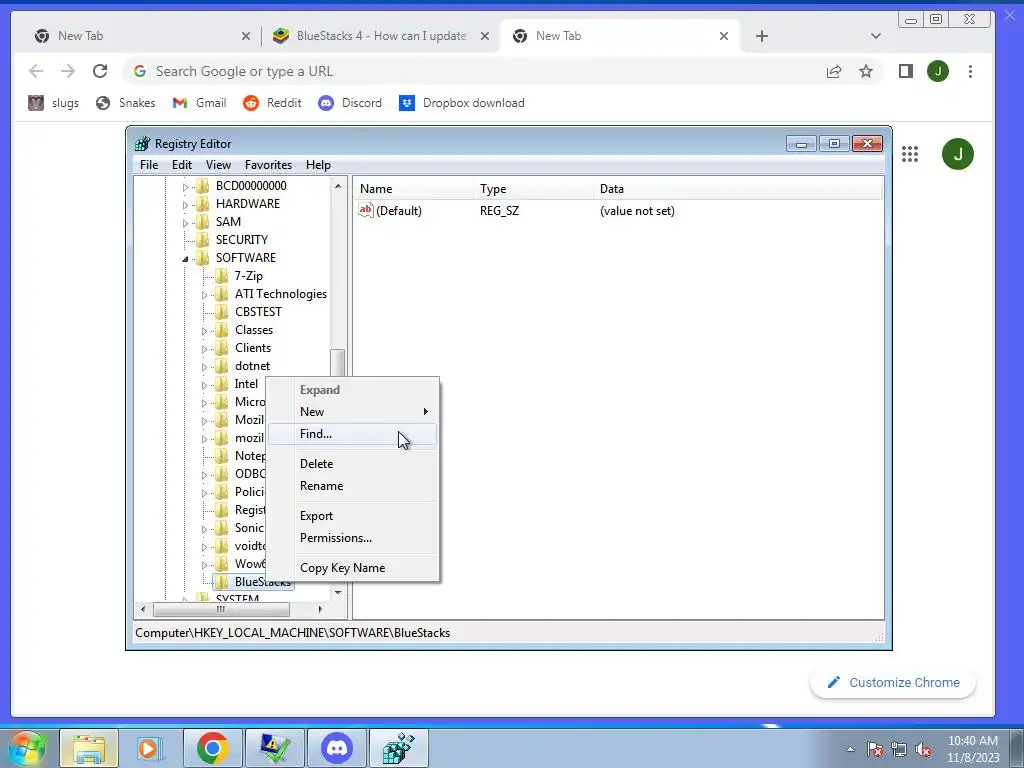Expand the SAM key
This screenshot has width=1024, height=768.
[x=185, y=223]
